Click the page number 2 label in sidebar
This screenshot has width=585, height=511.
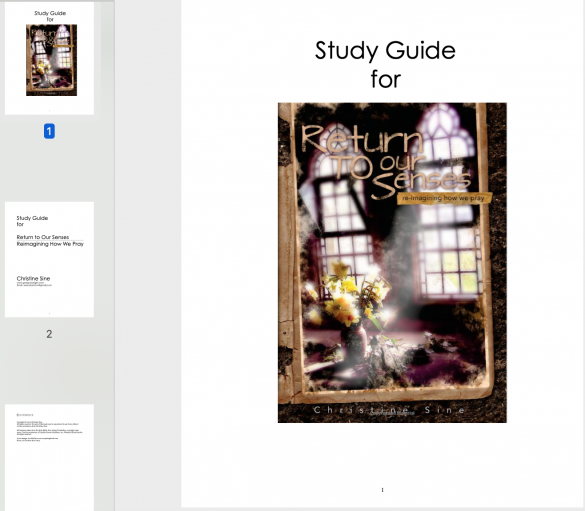point(49,334)
